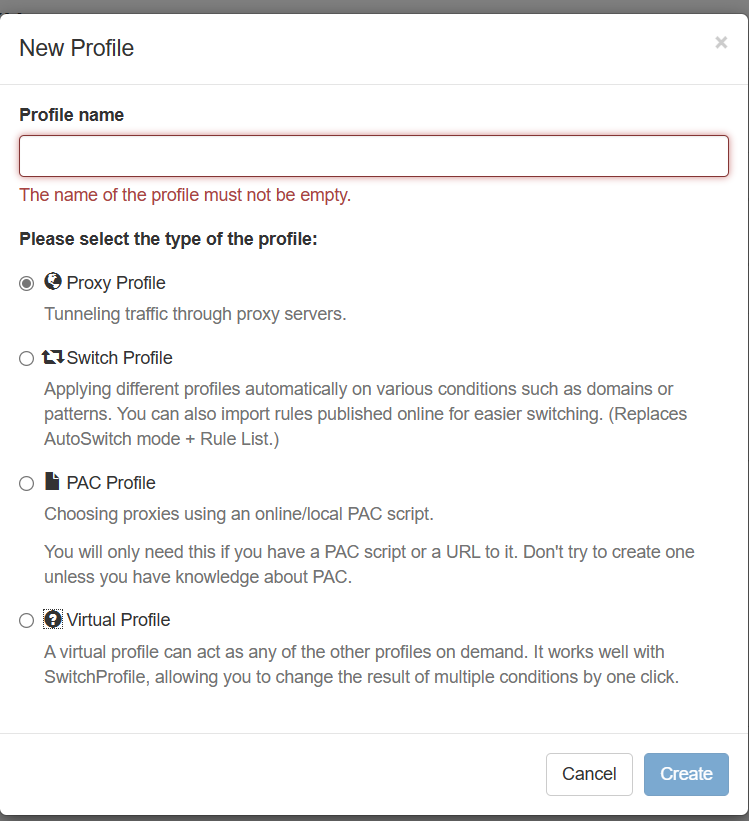Choose the Switch Profile radio option

coord(26,359)
